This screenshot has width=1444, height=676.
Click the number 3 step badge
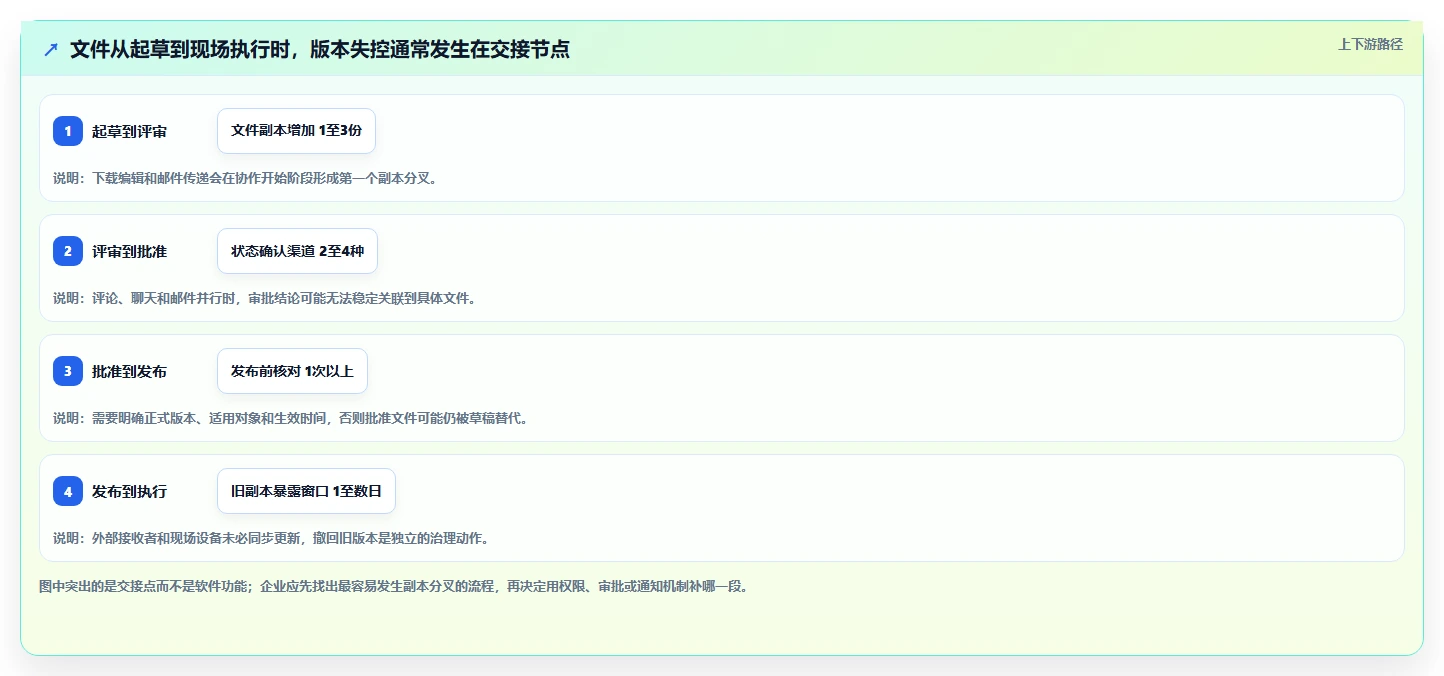click(68, 371)
